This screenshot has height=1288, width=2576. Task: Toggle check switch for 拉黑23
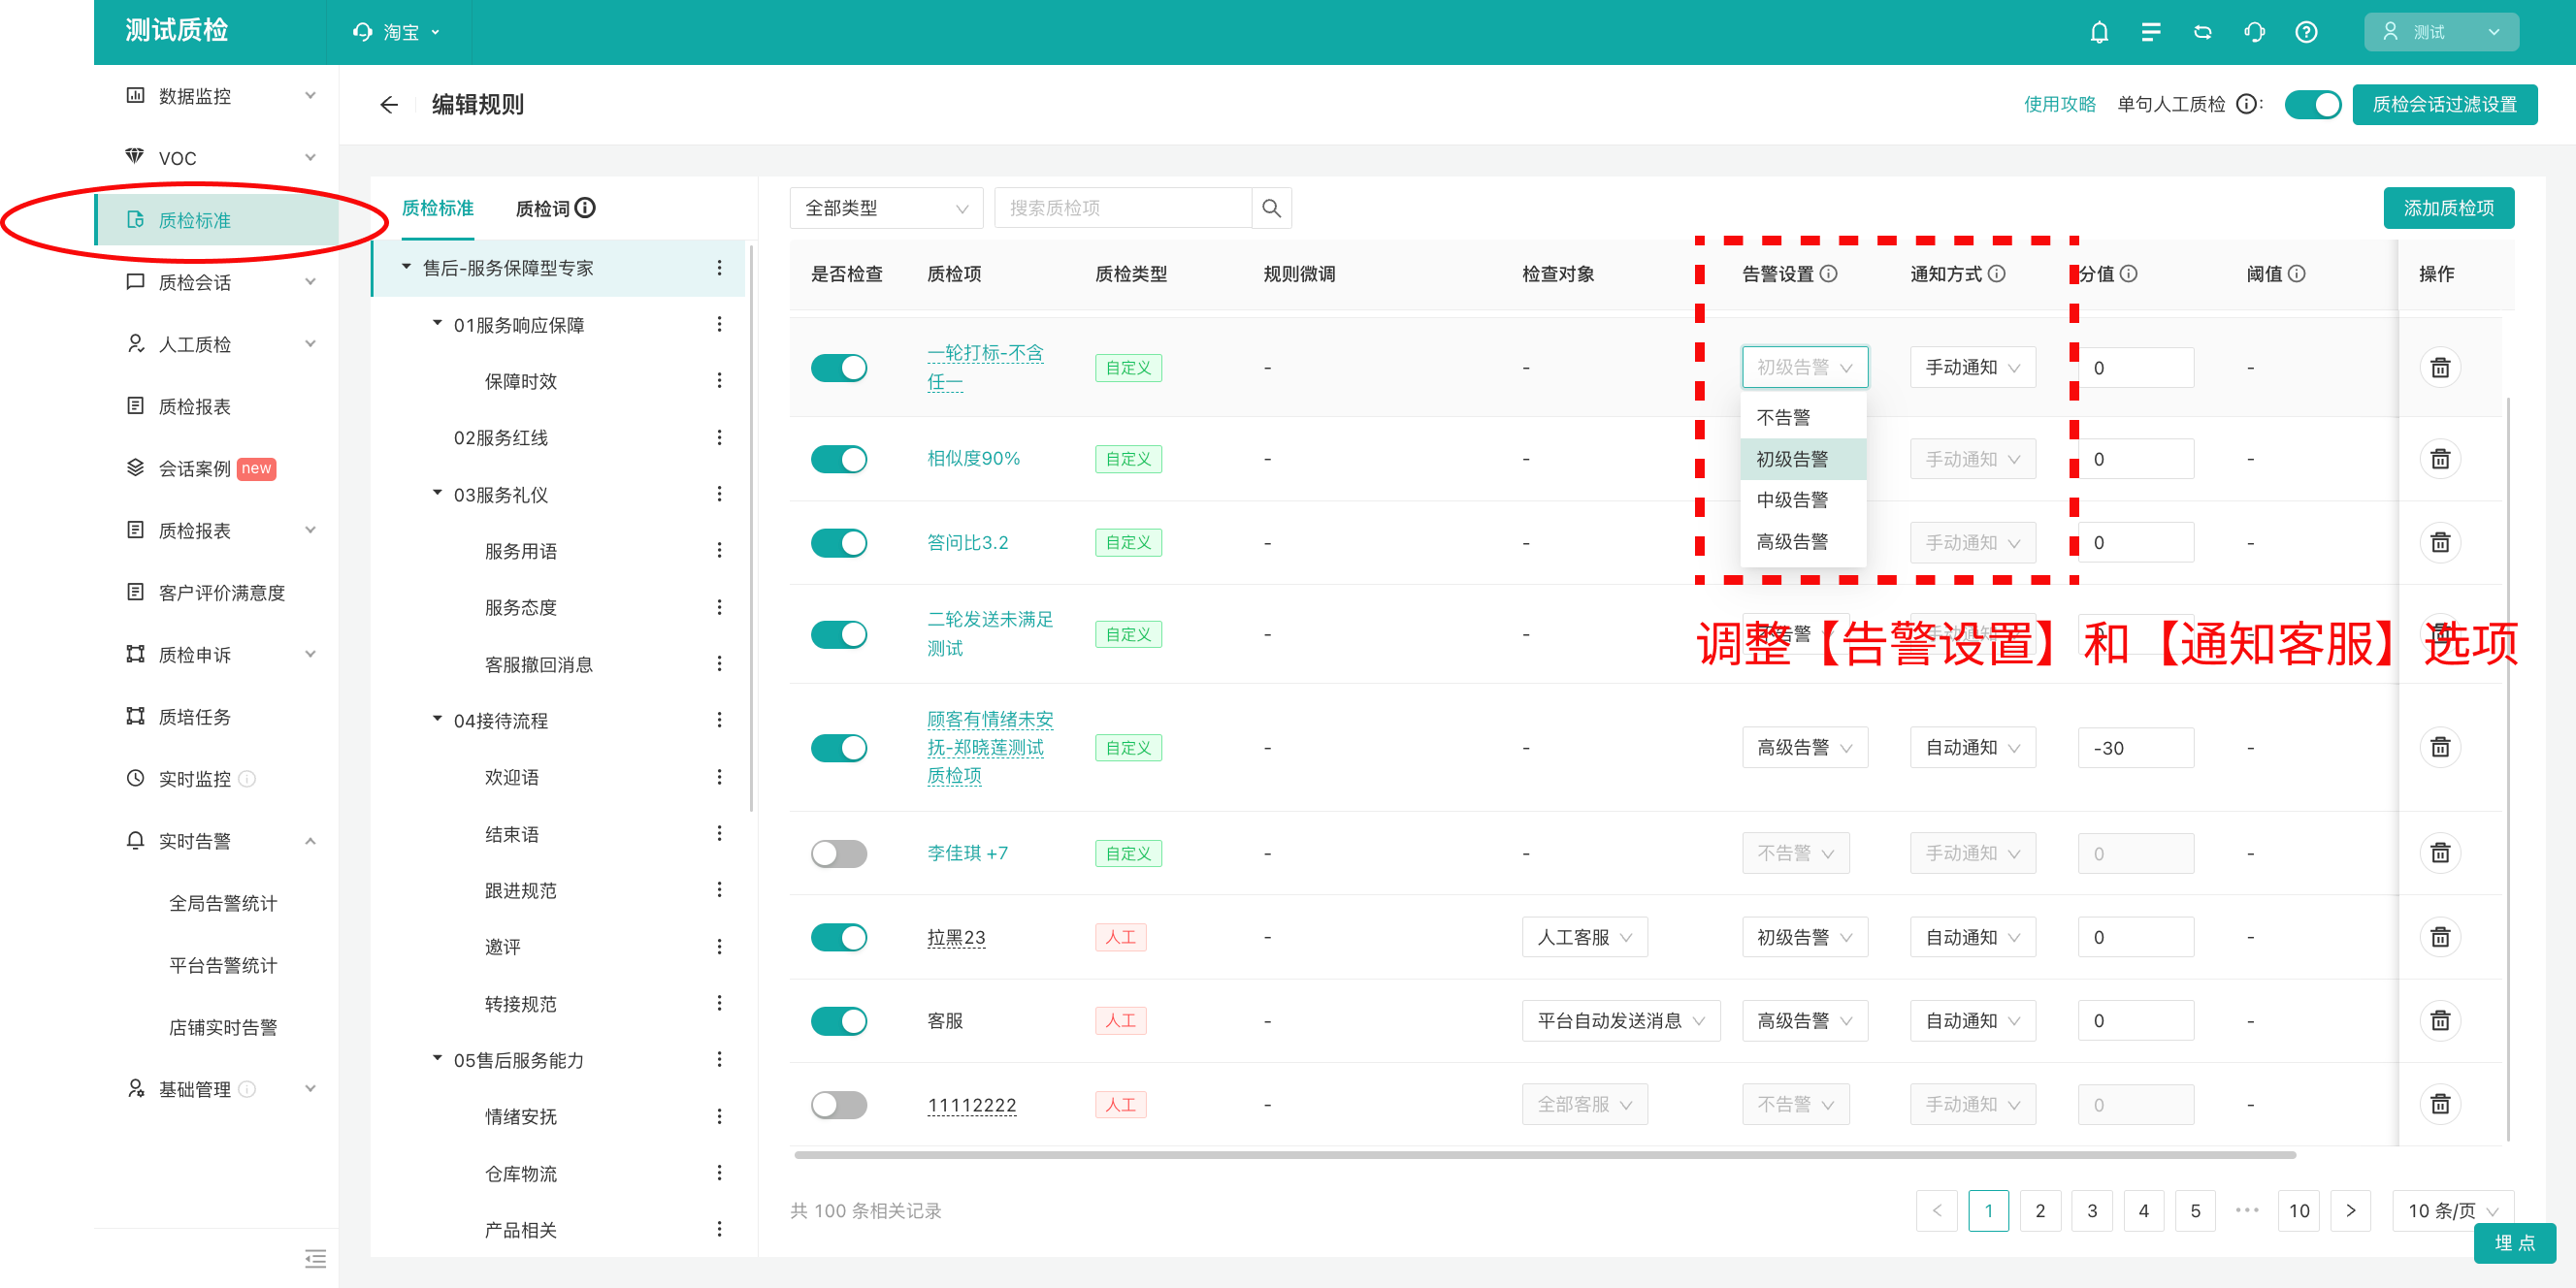tap(839, 938)
